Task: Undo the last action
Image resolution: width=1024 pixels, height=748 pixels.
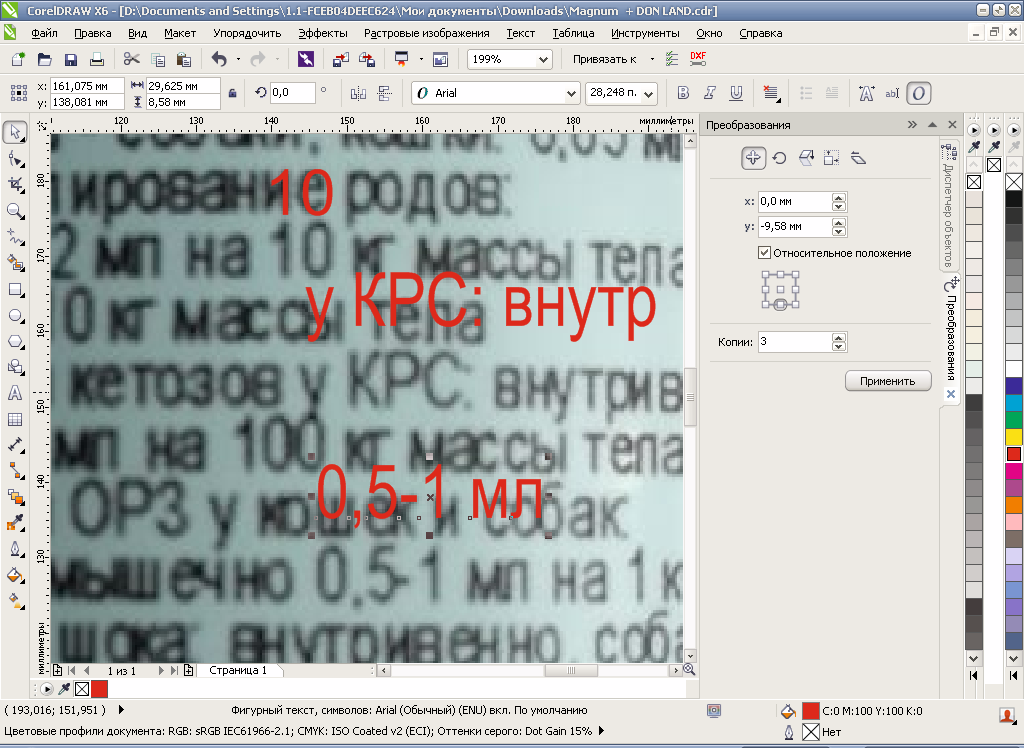Action: (x=219, y=59)
